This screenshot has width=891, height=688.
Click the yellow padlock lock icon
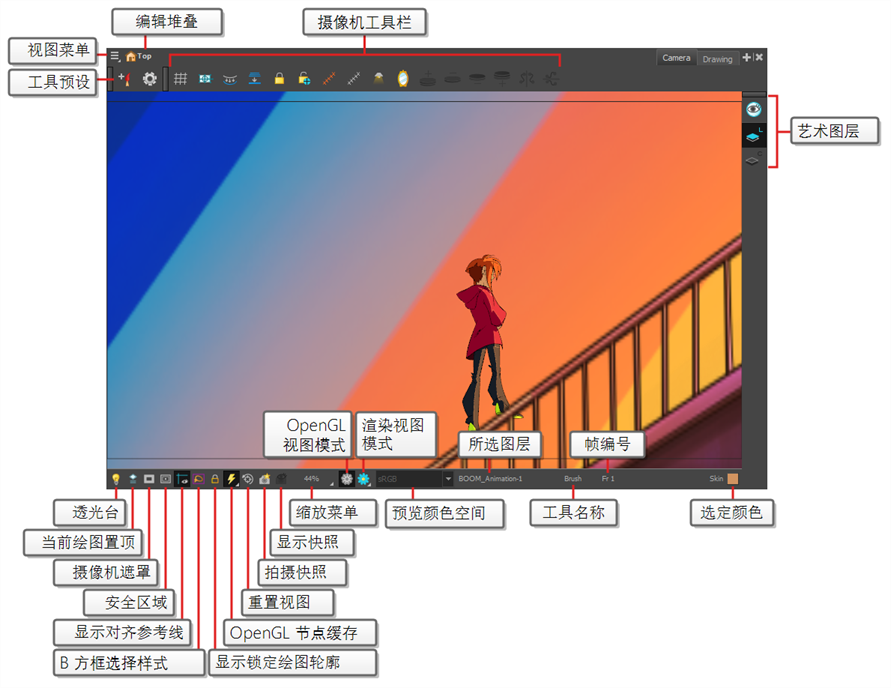(279, 78)
